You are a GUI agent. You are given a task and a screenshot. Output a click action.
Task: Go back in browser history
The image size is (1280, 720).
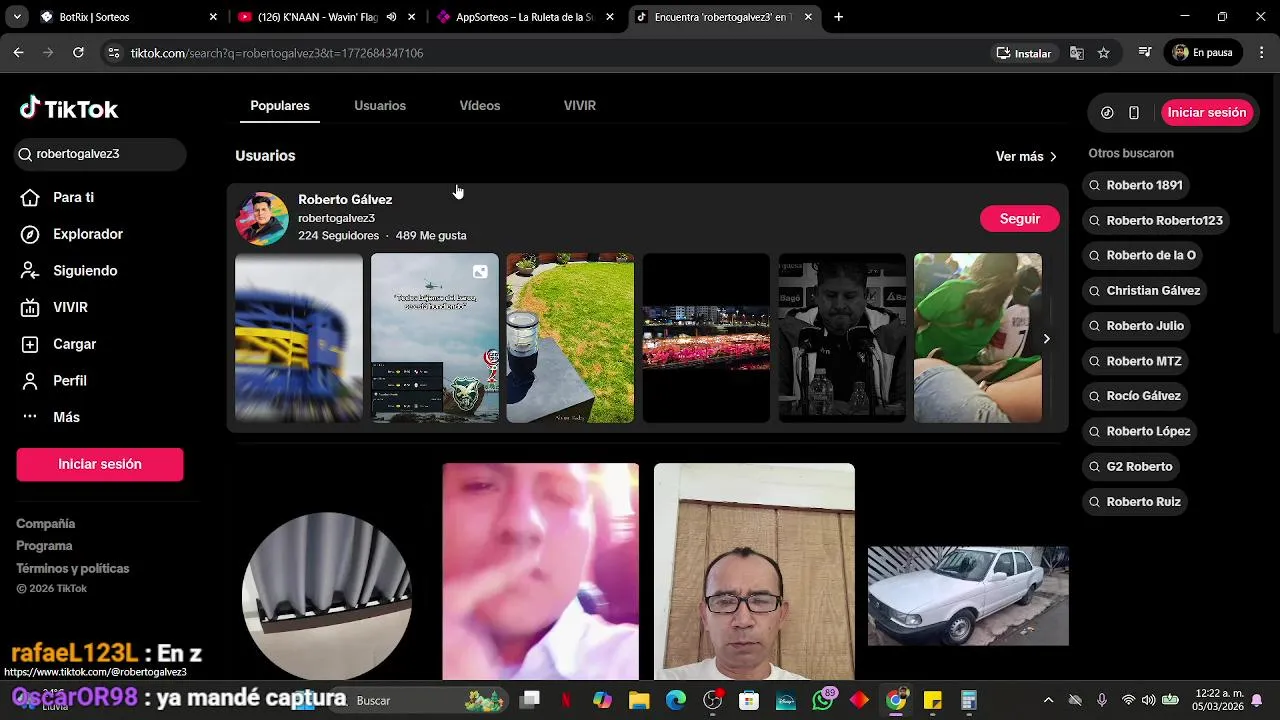(x=18, y=53)
